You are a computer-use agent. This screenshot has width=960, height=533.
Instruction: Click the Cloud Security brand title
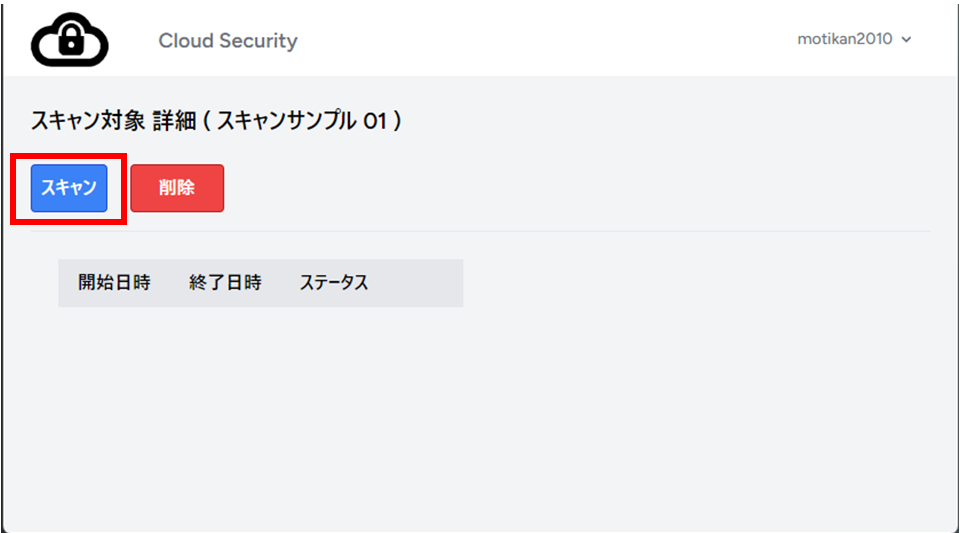coord(227,41)
